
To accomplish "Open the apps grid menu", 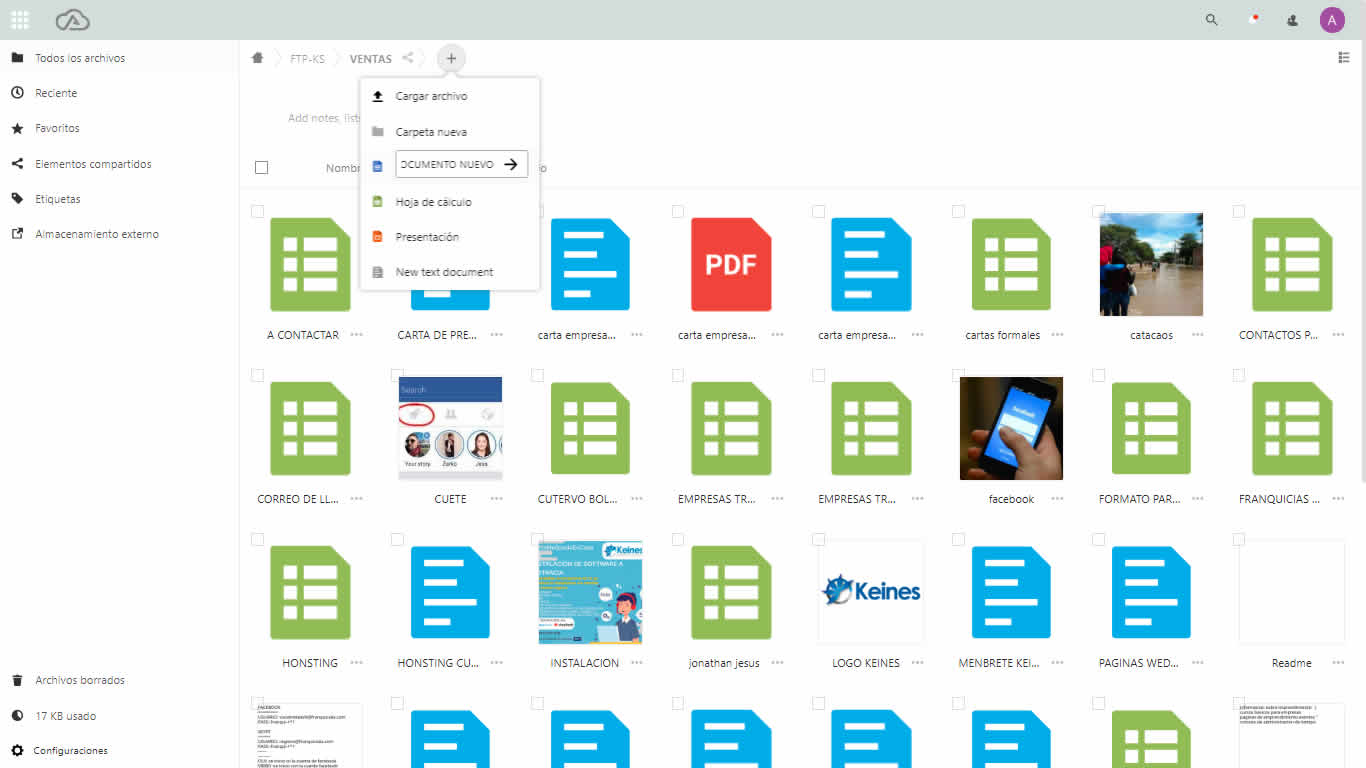I will [x=20, y=19].
